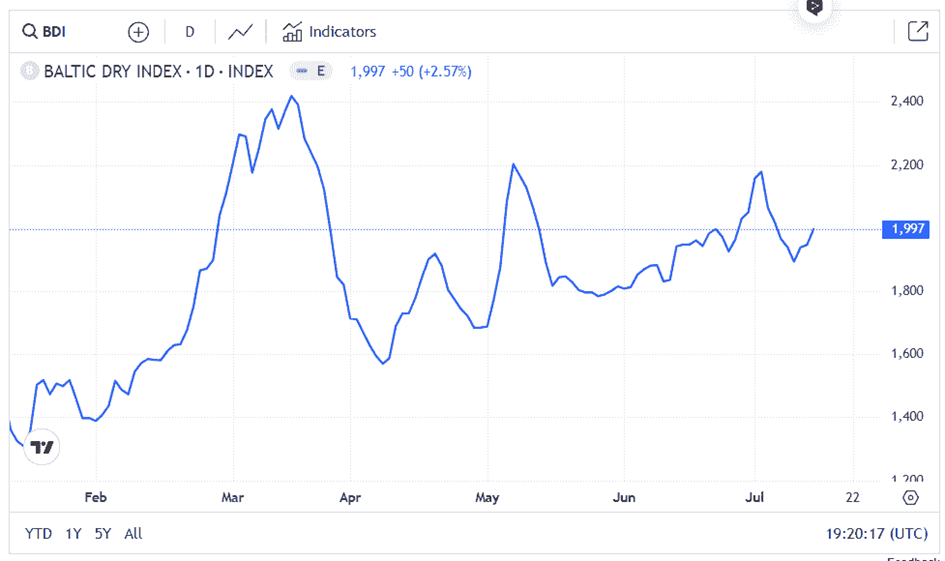Click the May time axis label
The height and width of the screenshot is (561, 945).
click(x=487, y=498)
